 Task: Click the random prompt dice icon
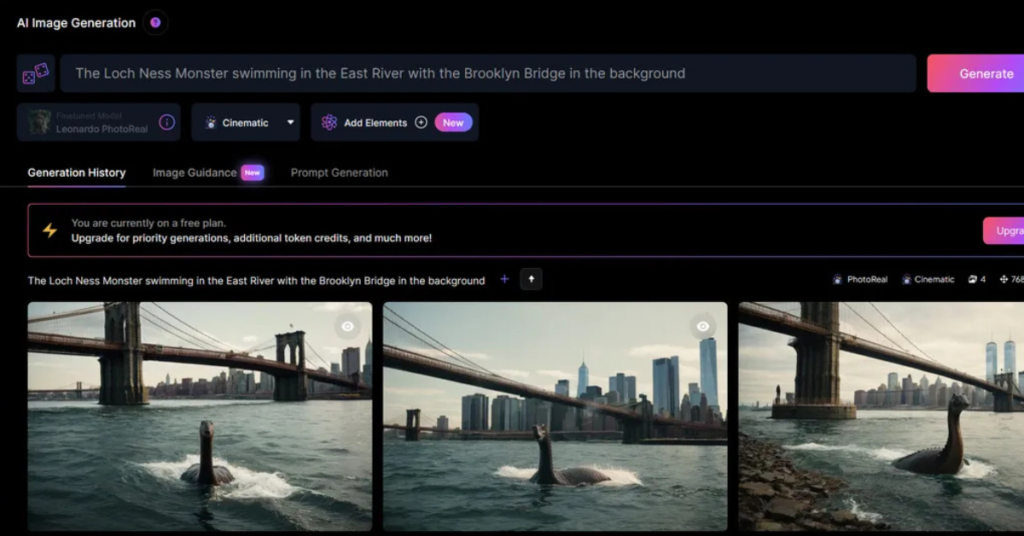(36, 73)
